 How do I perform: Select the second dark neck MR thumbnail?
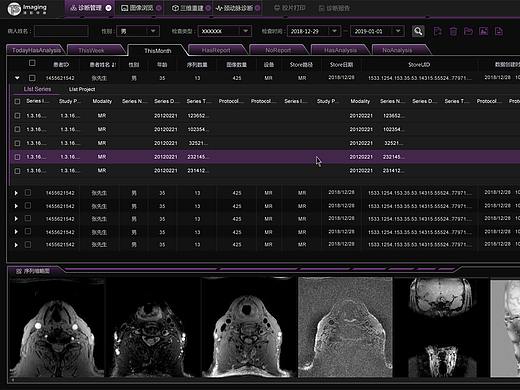pyautogui.click(x=153, y=327)
